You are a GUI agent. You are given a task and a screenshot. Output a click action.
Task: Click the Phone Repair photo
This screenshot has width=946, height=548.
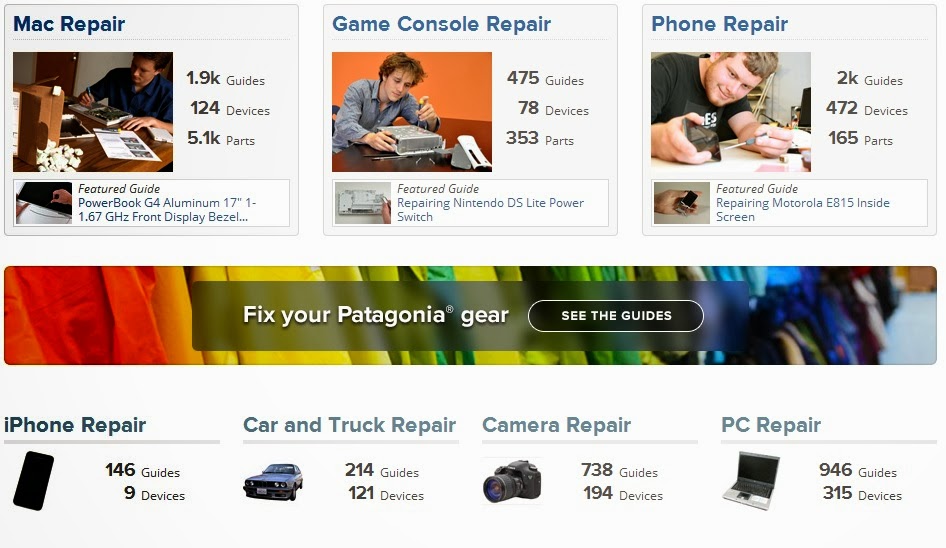(731, 112)
